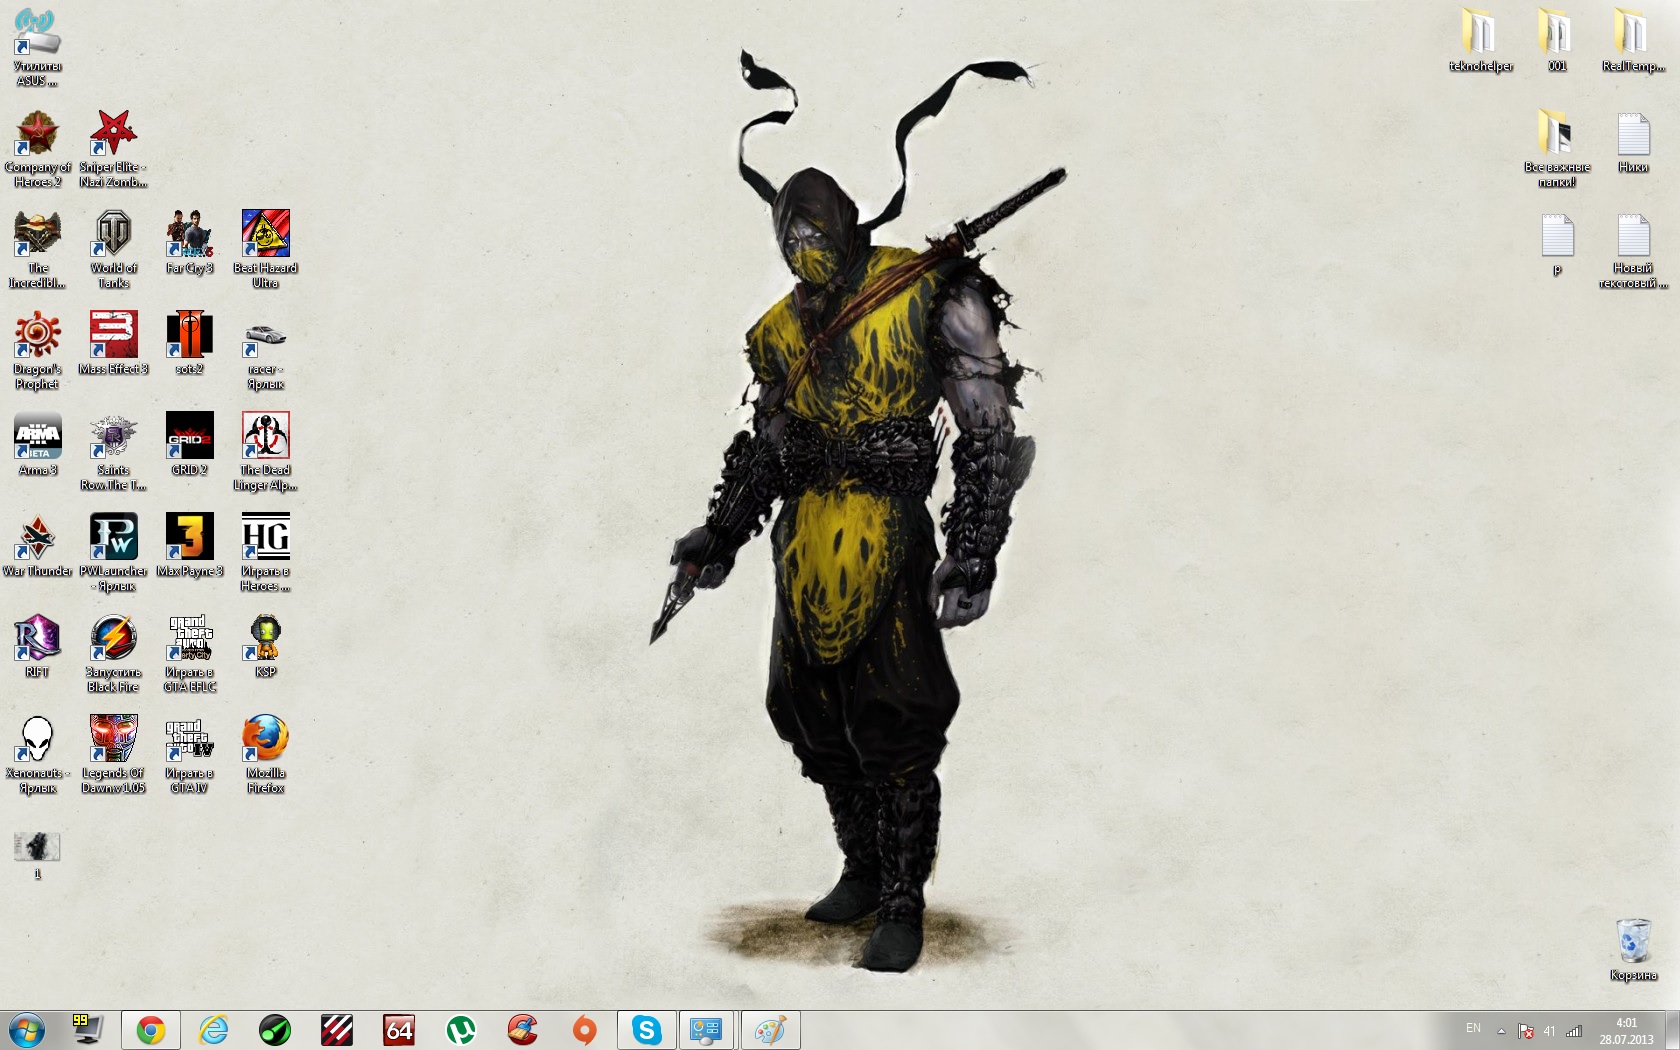Select the image file named 1
This screenshot has height=1050, width=1680.
[37, 856]
